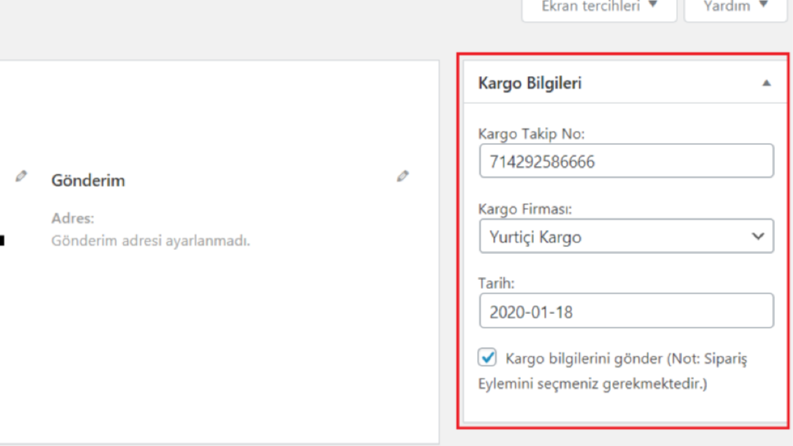Open the Ekran tercihleri dropdown
793x446 pixels.
pos(599,8)
